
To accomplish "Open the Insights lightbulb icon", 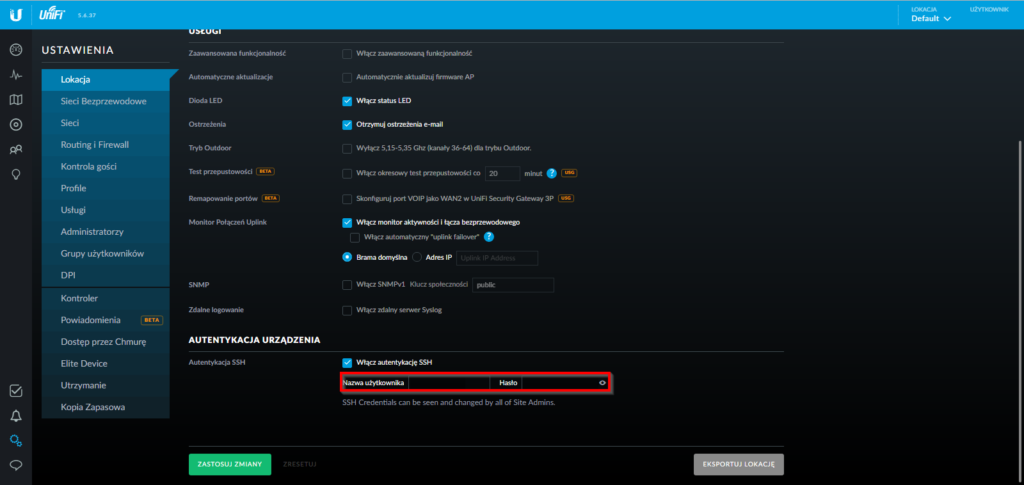I will (16, 174).
